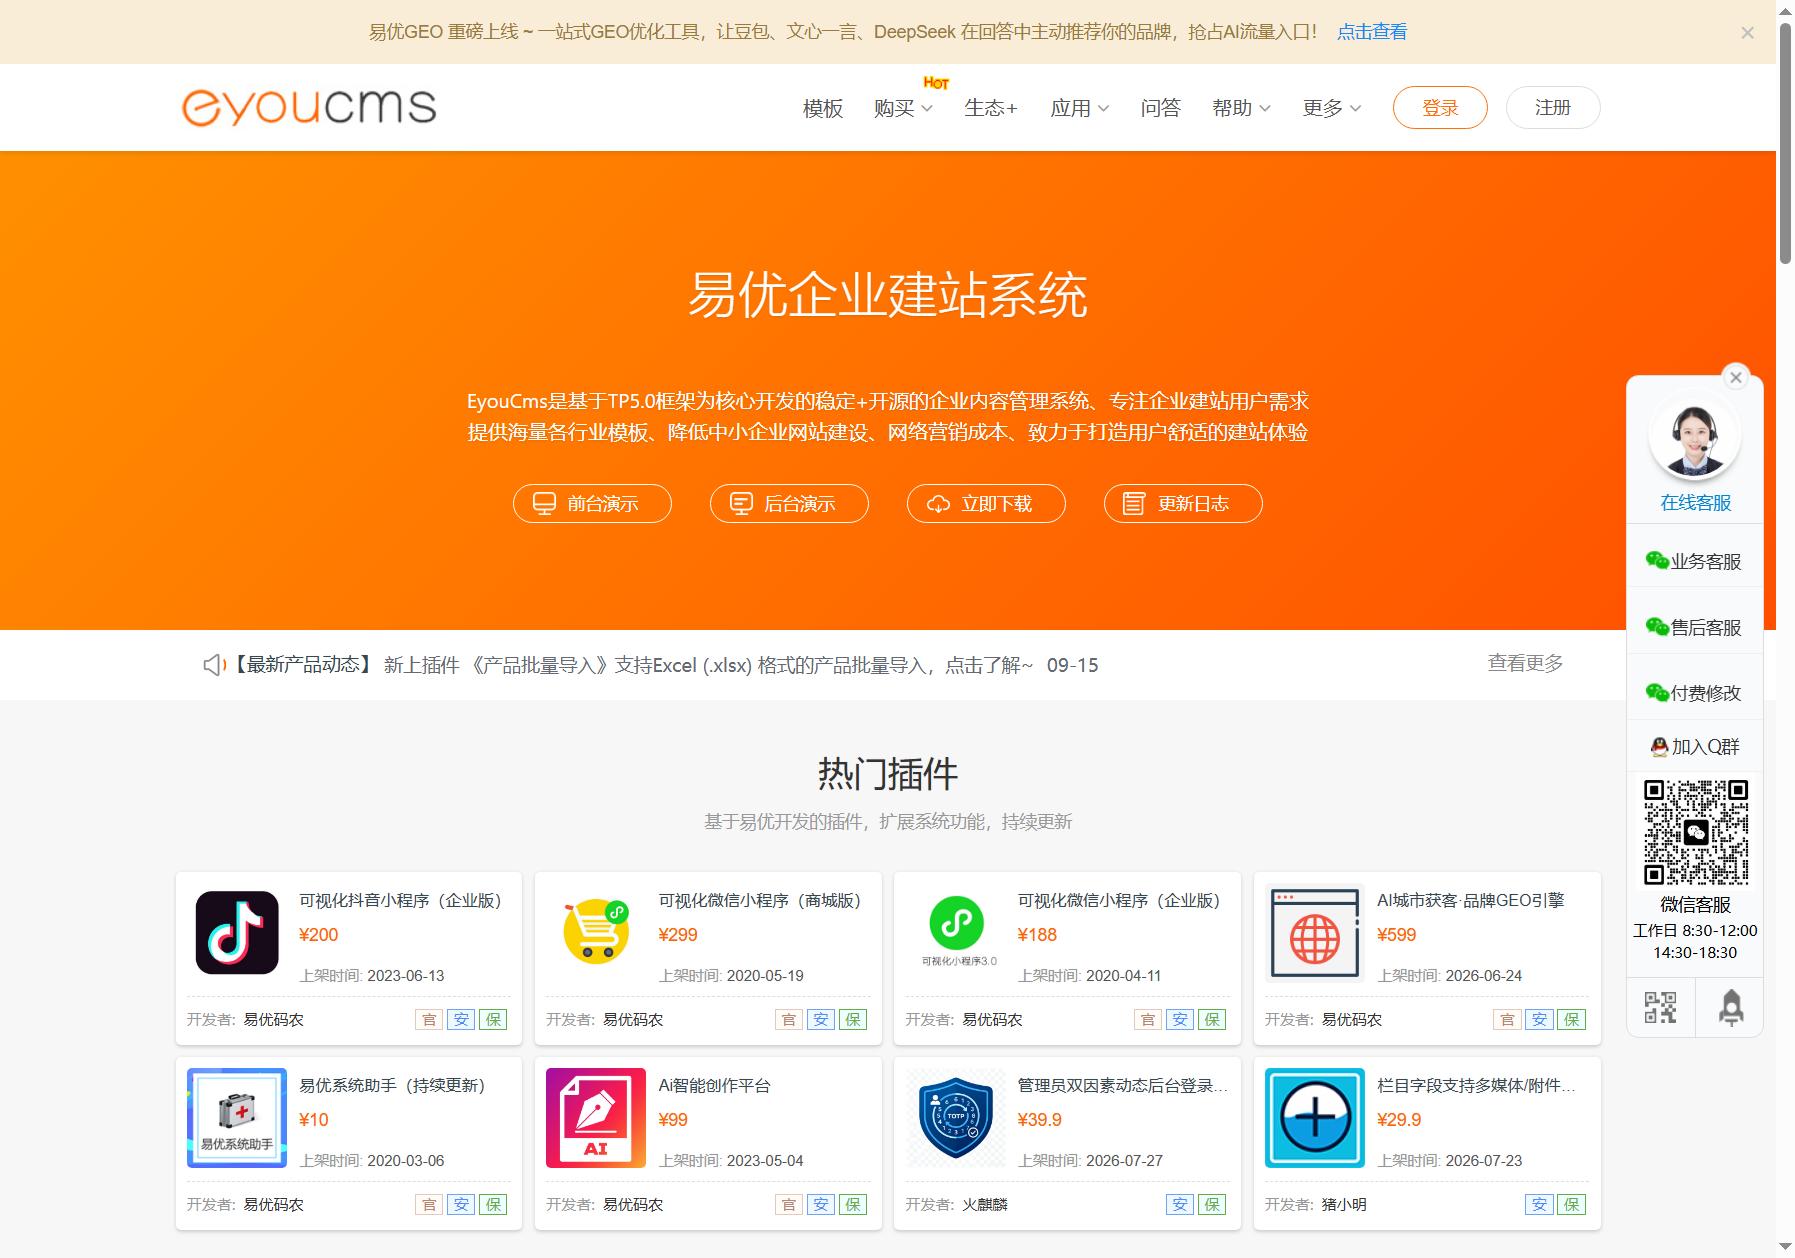Click 安 badge on 管理员双因素 card
The width and height of the screenshot is (1795, 1258).
(x=1180, y=1205)
